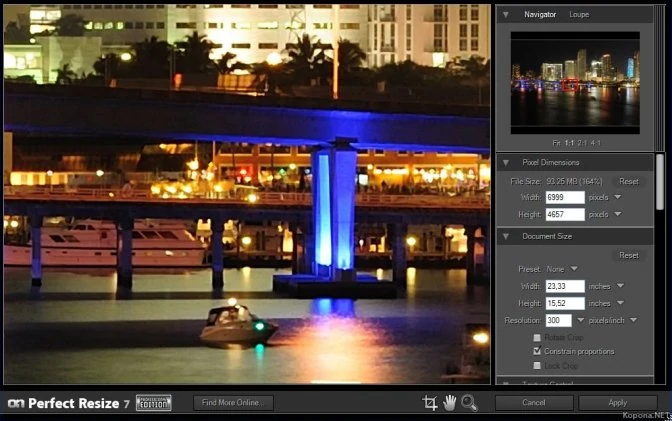Screen dimensions: 672x421
Task: Open document Height inches dropdown
Action: 620,303
